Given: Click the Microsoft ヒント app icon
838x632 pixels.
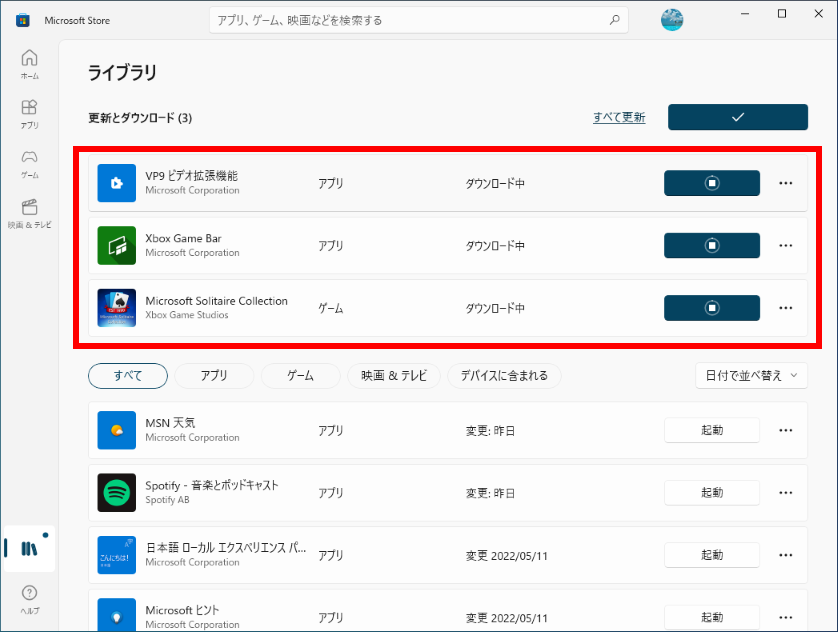Looking at the screenshot, I should coord(117,615).
